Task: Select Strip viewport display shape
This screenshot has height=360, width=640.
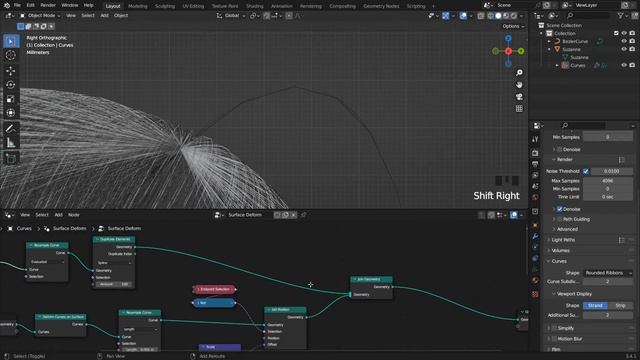Action: [x=620, y=305]
